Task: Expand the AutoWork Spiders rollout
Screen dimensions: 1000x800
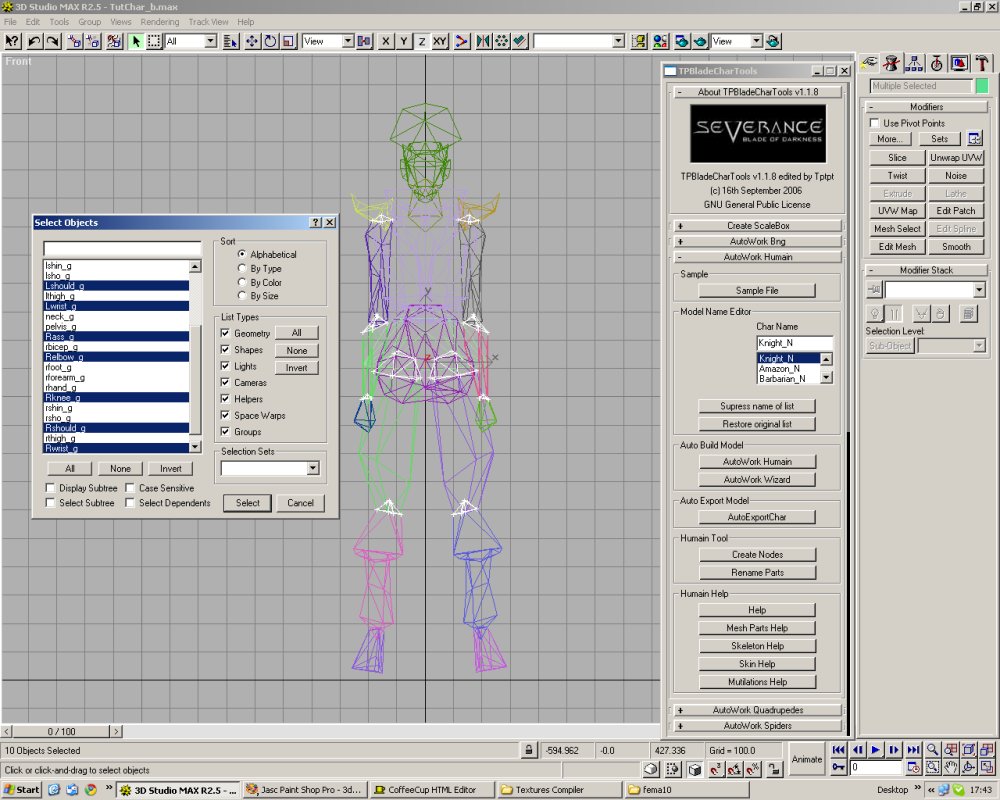Action: tap(758, 726)
